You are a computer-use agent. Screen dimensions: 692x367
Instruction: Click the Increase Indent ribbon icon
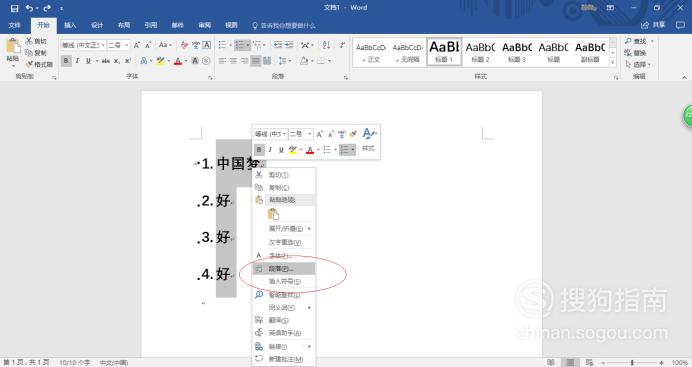[289, 45]
